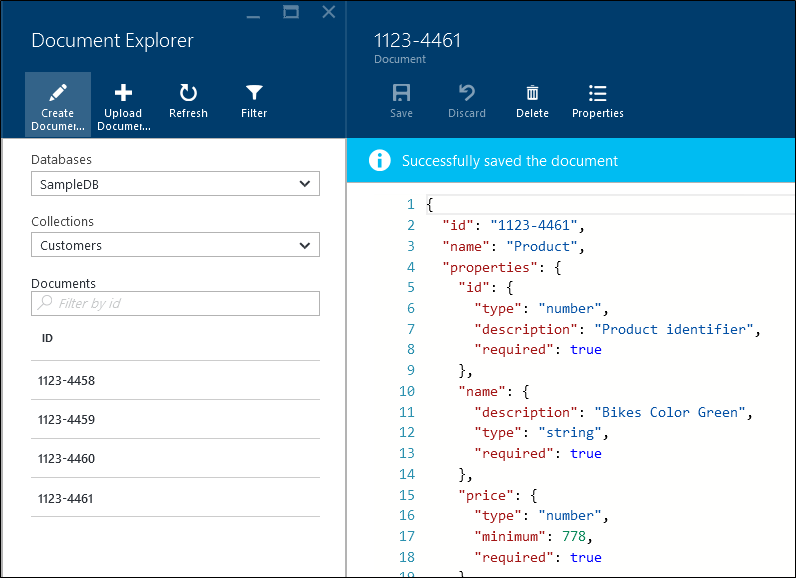Open the document Properties list icon
Image resolution: width=796 pixels, height=578 pixels.
[x=598, y=93]
